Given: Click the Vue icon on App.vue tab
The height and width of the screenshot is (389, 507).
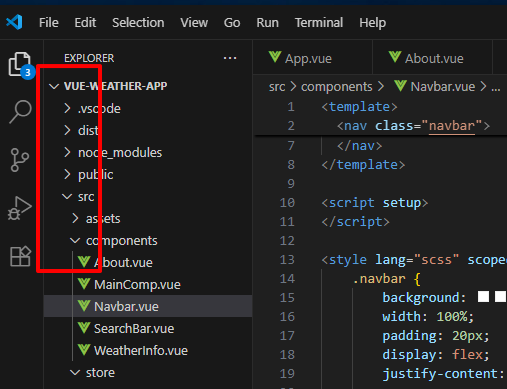Looking at the screenshot, I should 275,57.
